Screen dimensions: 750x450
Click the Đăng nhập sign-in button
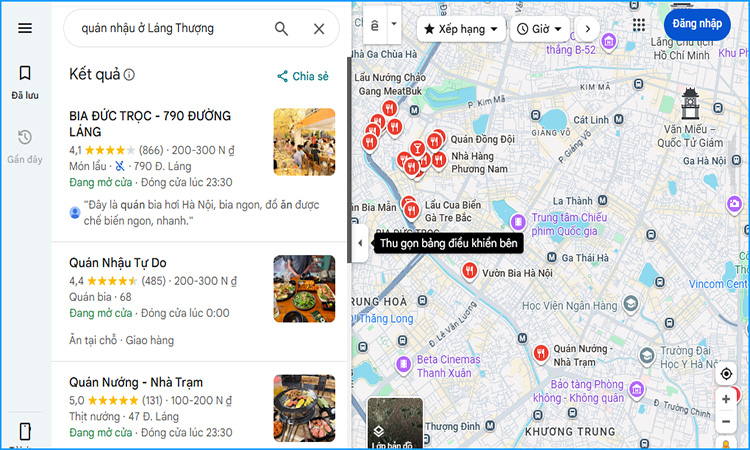(x=697, y=24)
